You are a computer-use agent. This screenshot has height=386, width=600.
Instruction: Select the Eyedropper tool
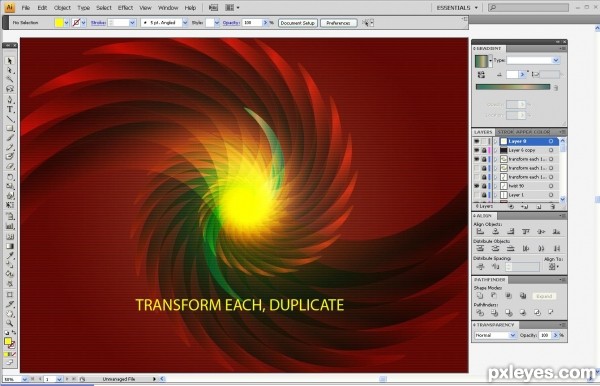coord(10,255)
